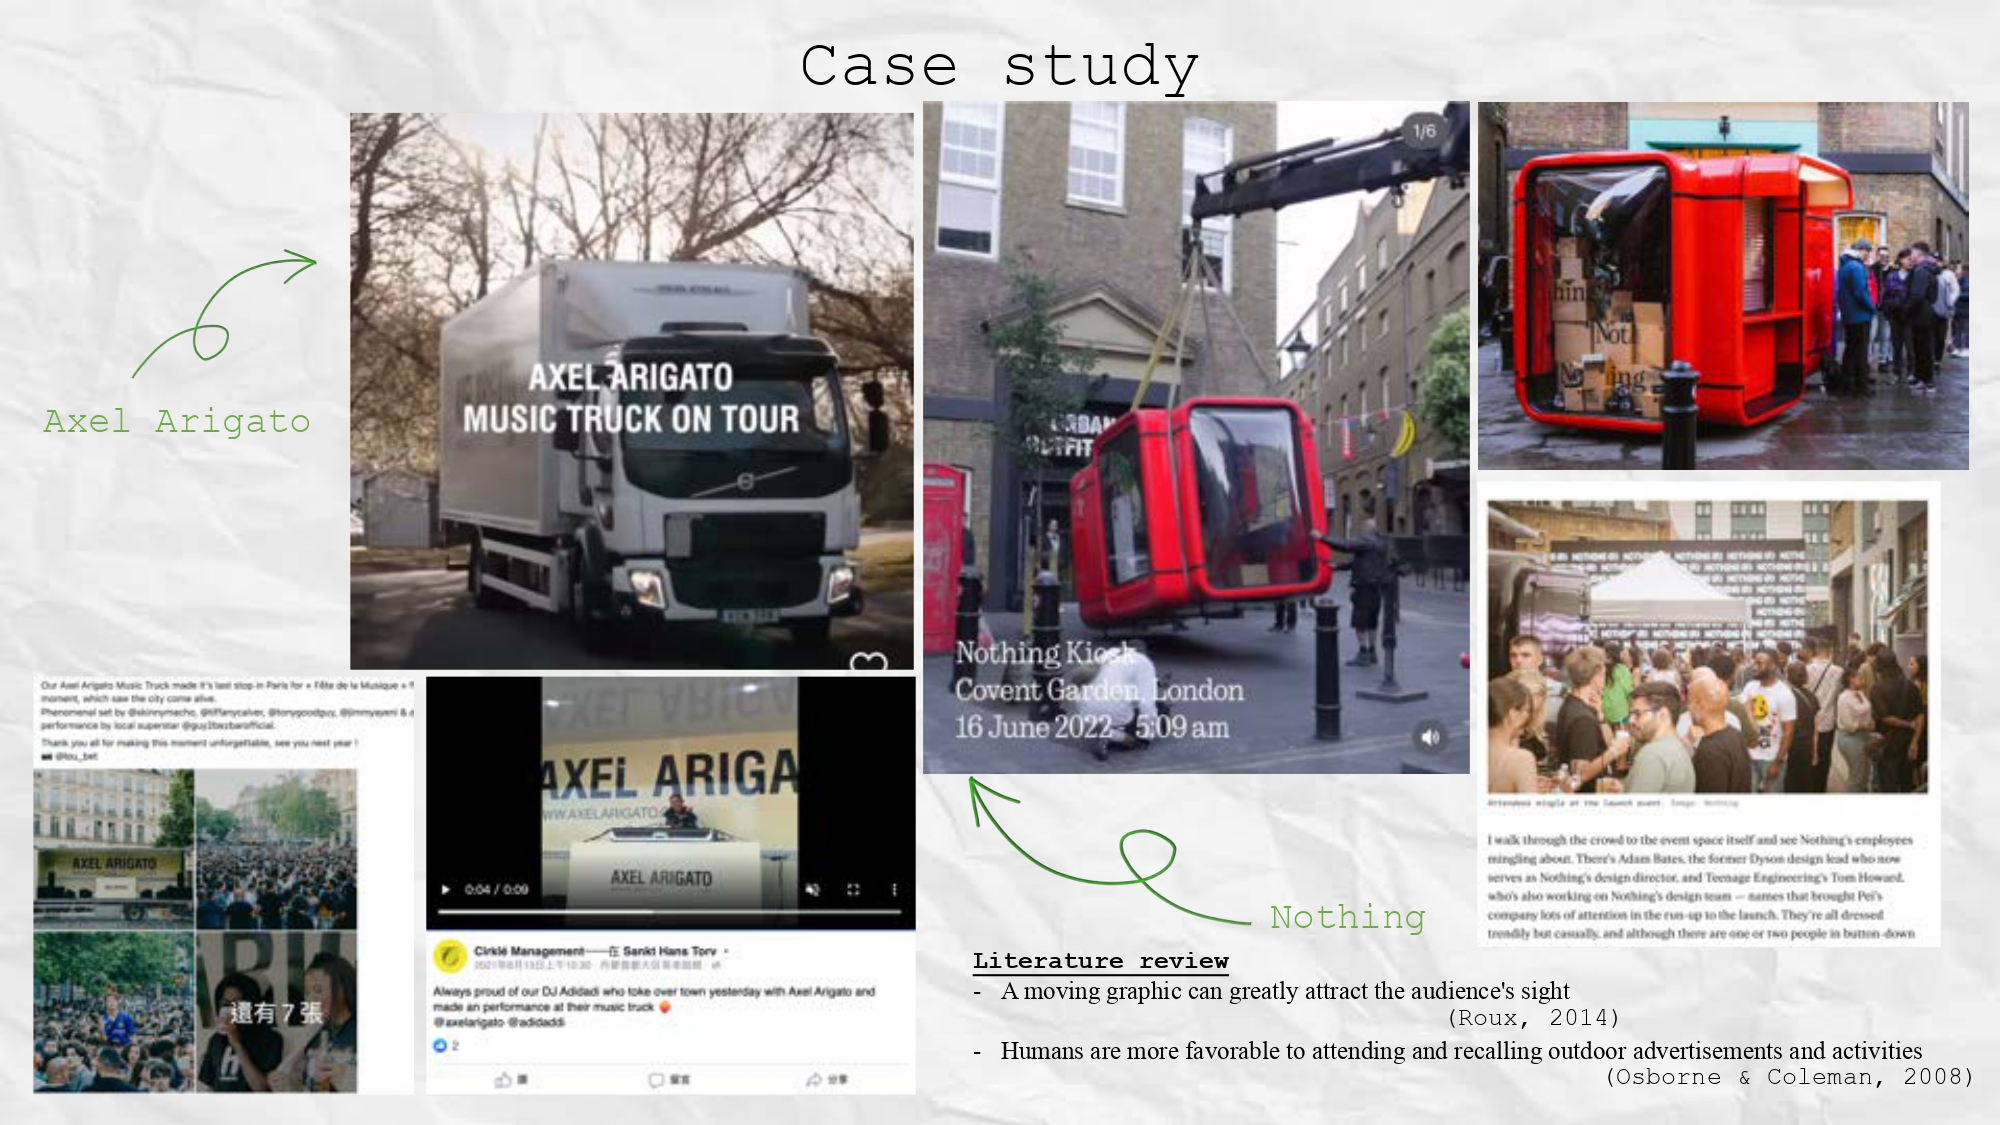Open the Cirklé Management page name link
This screenshot has width=2000, height=1125.
[528, 951]
